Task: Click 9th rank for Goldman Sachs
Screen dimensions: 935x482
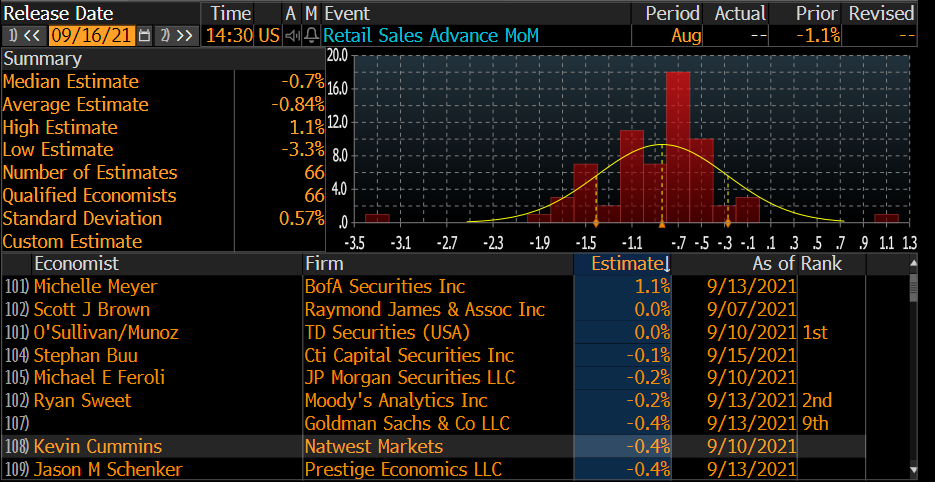Action: tap(815, 424)
